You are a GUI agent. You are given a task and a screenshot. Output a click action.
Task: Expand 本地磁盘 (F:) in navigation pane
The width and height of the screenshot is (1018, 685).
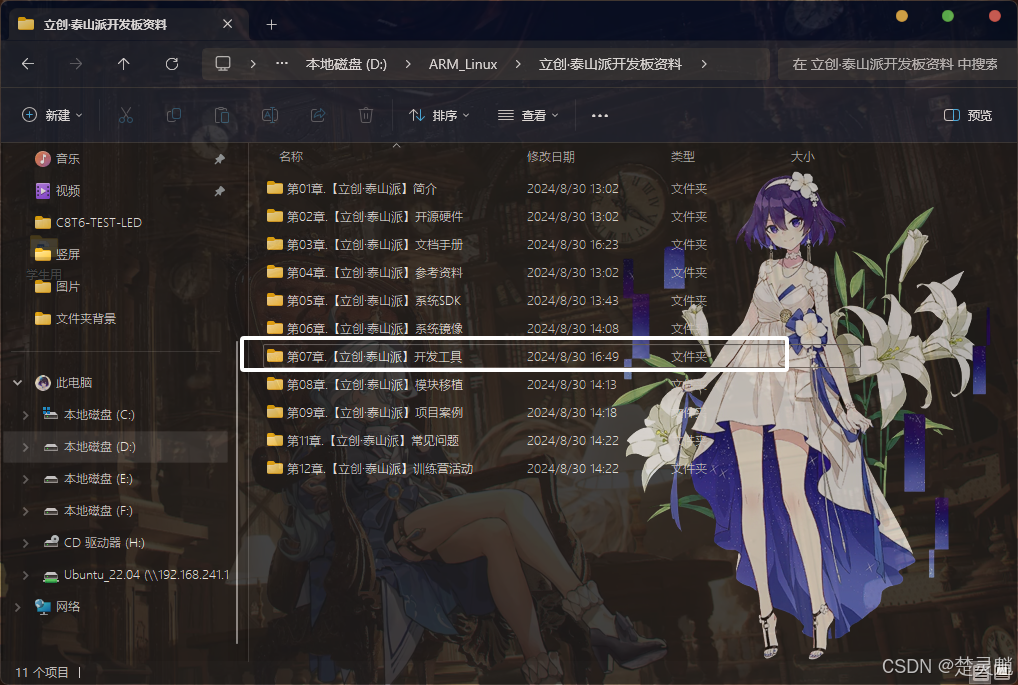[x=26, y=511]
